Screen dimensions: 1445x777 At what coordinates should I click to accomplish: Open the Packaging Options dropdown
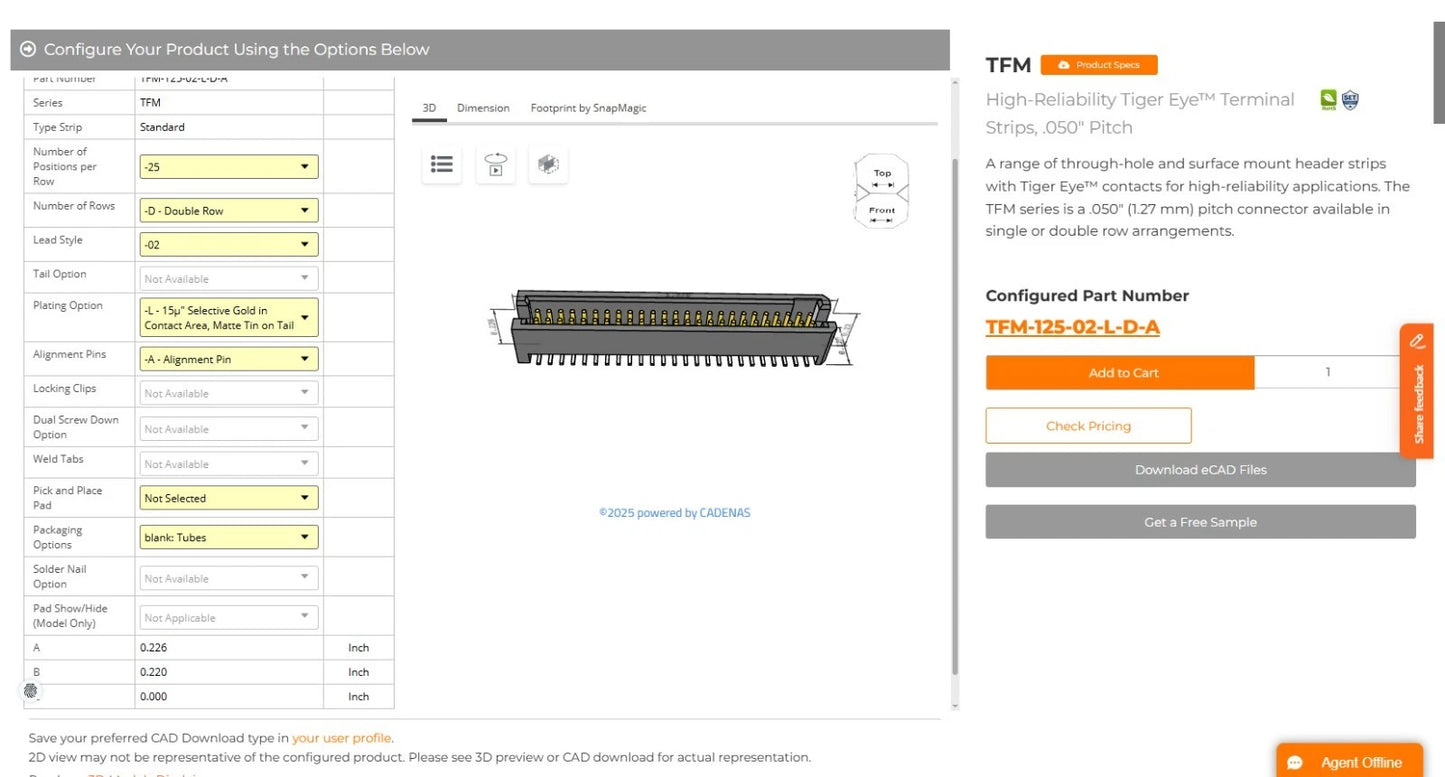pos(229,537)
